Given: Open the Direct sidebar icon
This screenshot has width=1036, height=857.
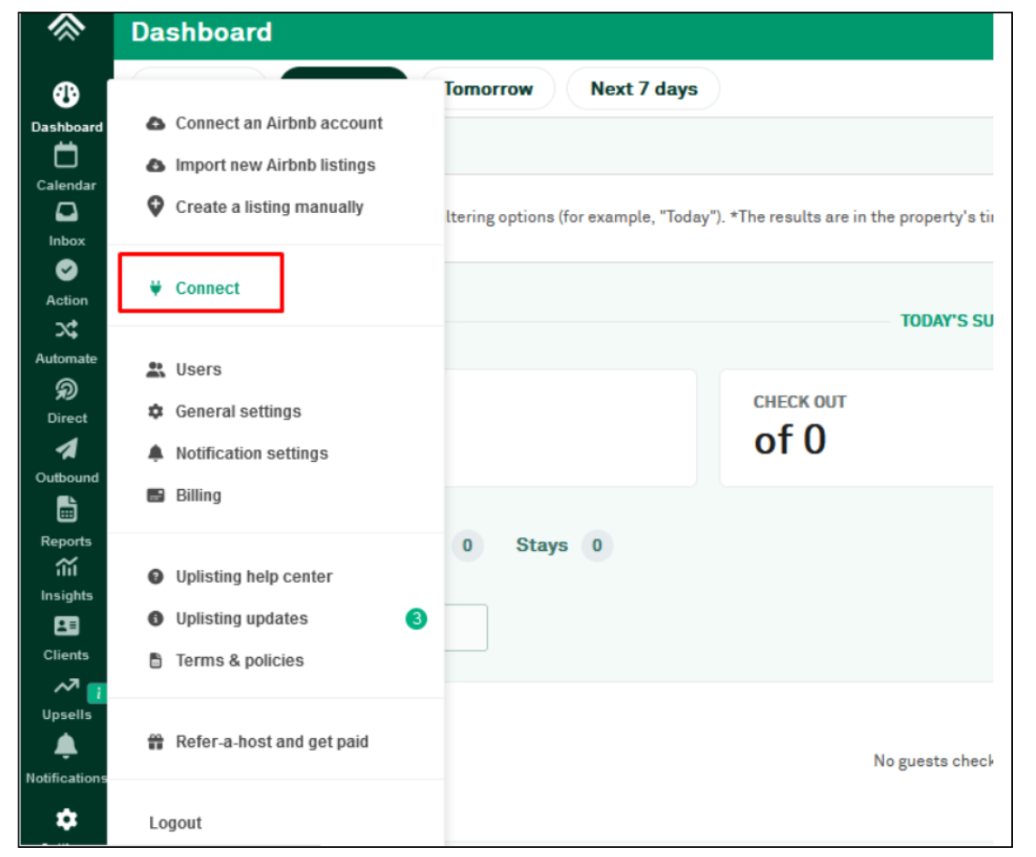Looking at the screenshot, I should point(66,390).
